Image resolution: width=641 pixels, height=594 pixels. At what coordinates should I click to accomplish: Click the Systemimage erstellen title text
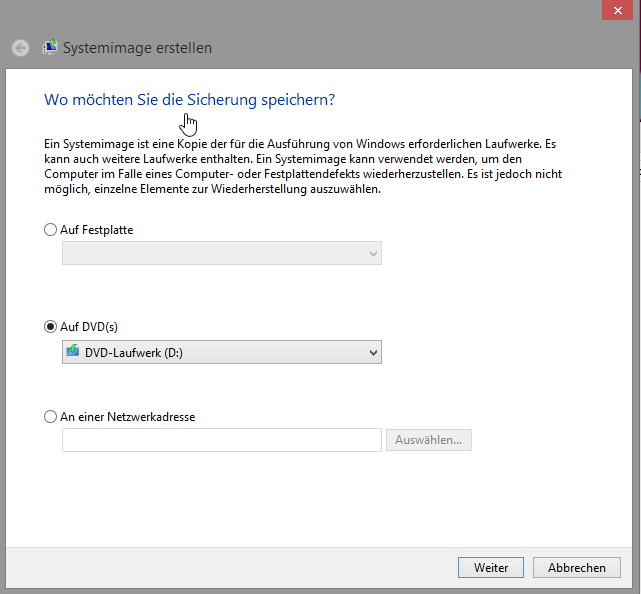coord(137,48)
